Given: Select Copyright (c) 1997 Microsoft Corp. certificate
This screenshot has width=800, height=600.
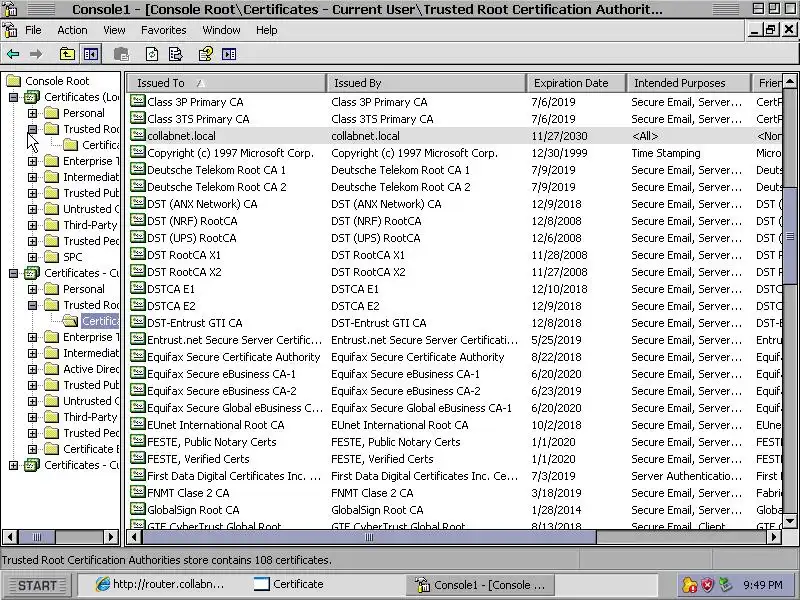Looking at the screenshot, I should click(x=230, y=153).
